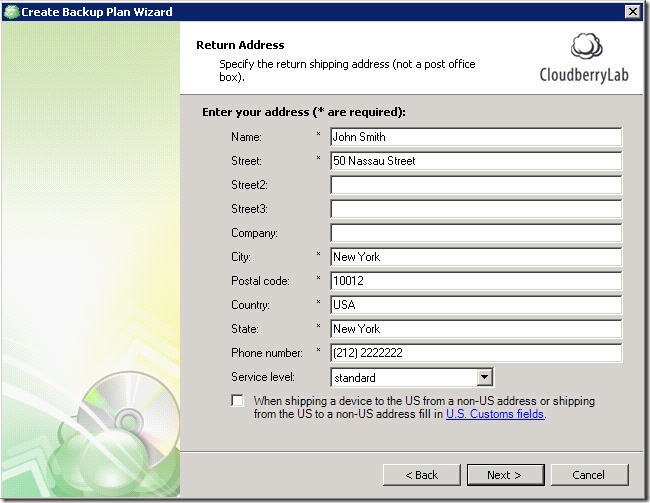The height and width of the screenshot is (503, 650).
Task: Open the Service level dropdown arrow
Action: click(x=484, y=377)
